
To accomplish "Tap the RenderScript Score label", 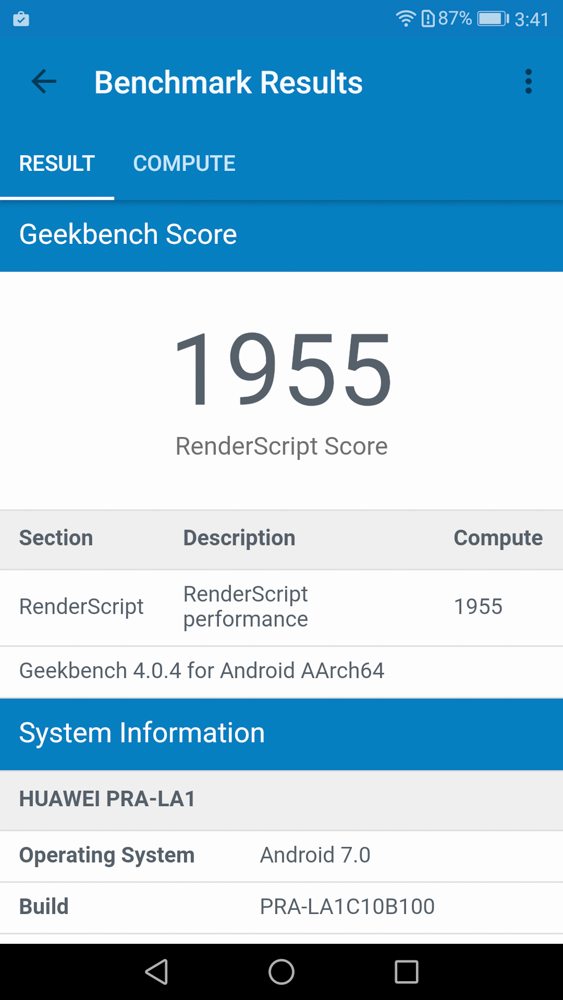I will pos(281,446).
